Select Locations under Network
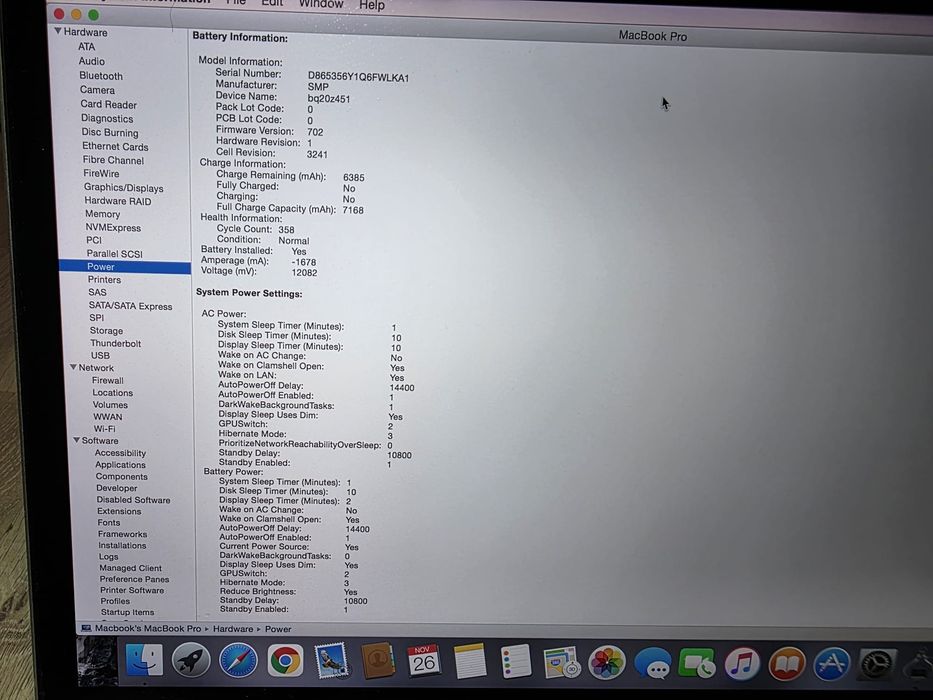933x700 pixels. click(x=112, y=393)
